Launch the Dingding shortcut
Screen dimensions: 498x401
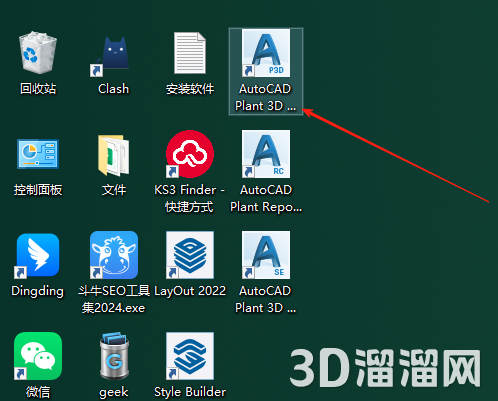point(38,255)
